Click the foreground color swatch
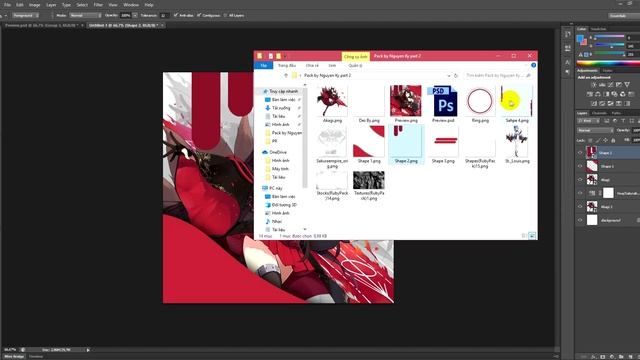This screenshot has height=360, width=640. pyautogui.click(x=579, y=38)
